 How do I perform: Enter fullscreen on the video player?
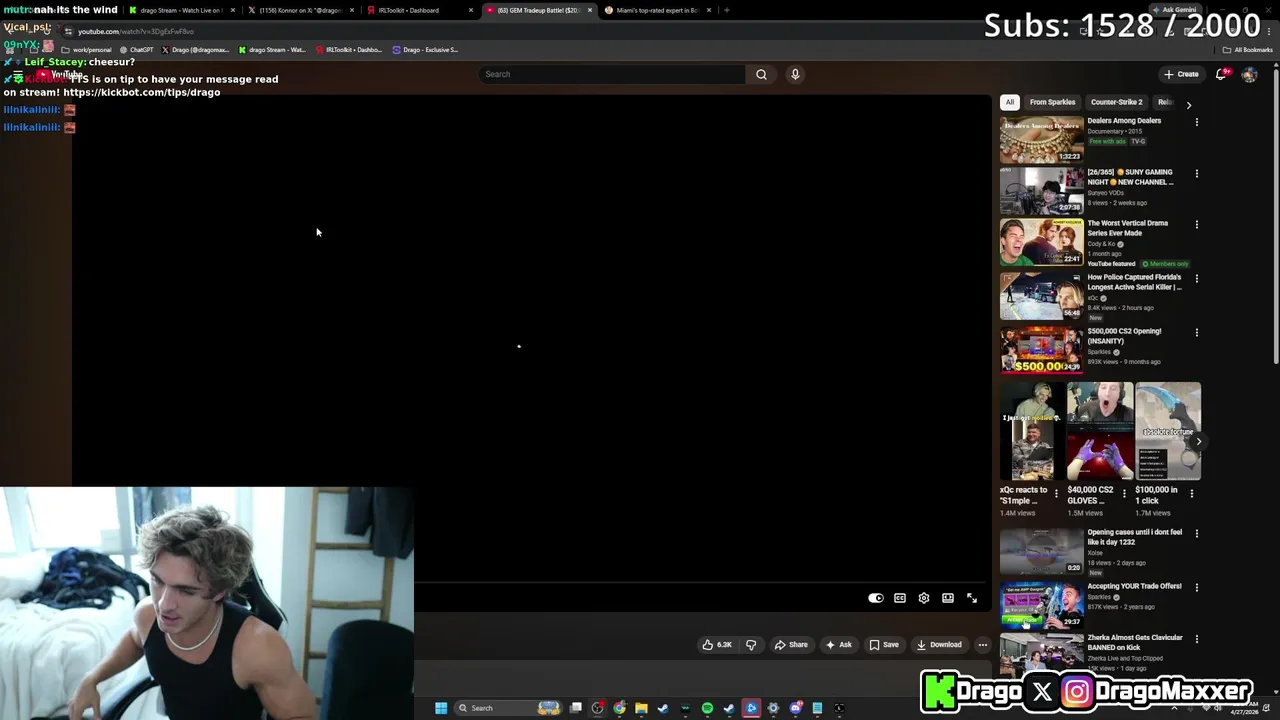(x=972, y=598)
